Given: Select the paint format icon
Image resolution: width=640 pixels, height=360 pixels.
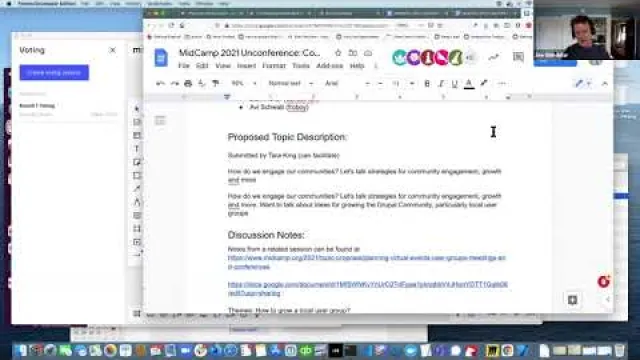Looking at the screenshot, I should click(216, 83).
